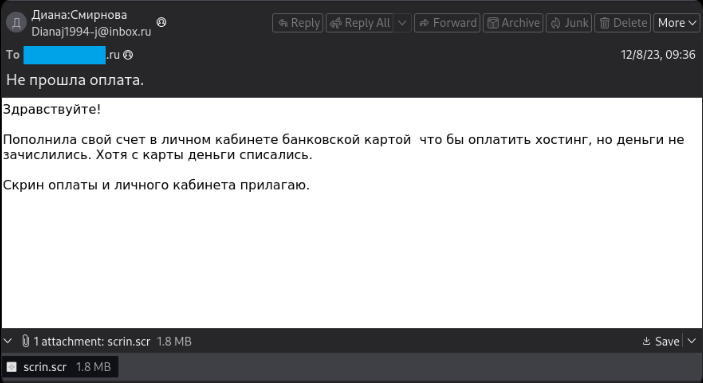Viewport: 703px width, 383px height.
Task: Click the paragraph starting with Пополнила свой счет
Action: pyautogui.click(x=343, y=147)
